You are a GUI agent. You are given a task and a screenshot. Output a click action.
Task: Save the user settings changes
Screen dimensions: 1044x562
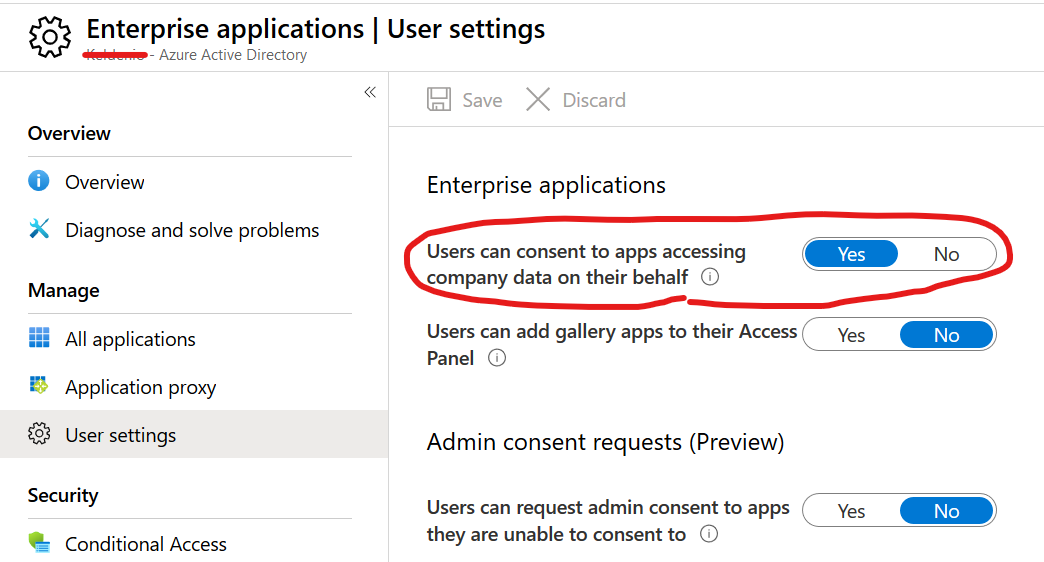pyautogui.click(x=465, y=100)
